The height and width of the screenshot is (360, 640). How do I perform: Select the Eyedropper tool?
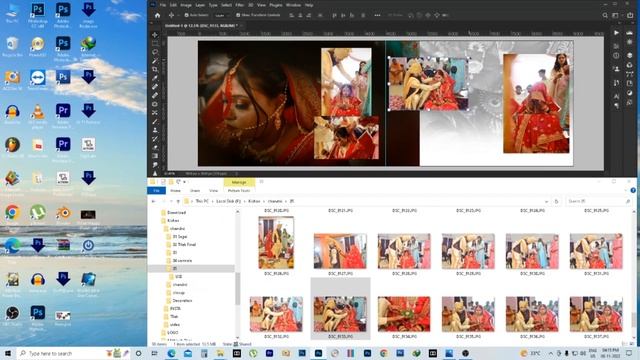[x=155, y=78]
